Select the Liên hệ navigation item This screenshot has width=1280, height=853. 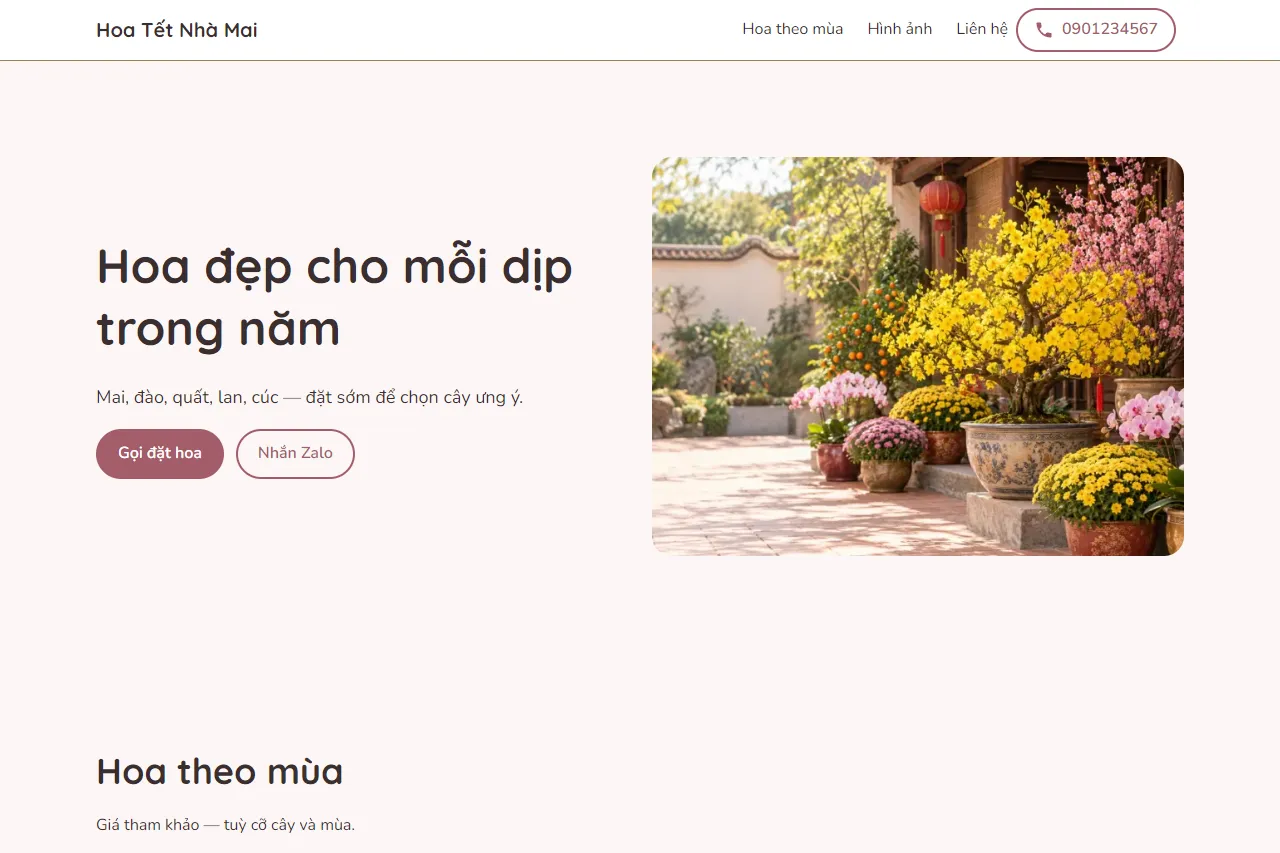982,29
